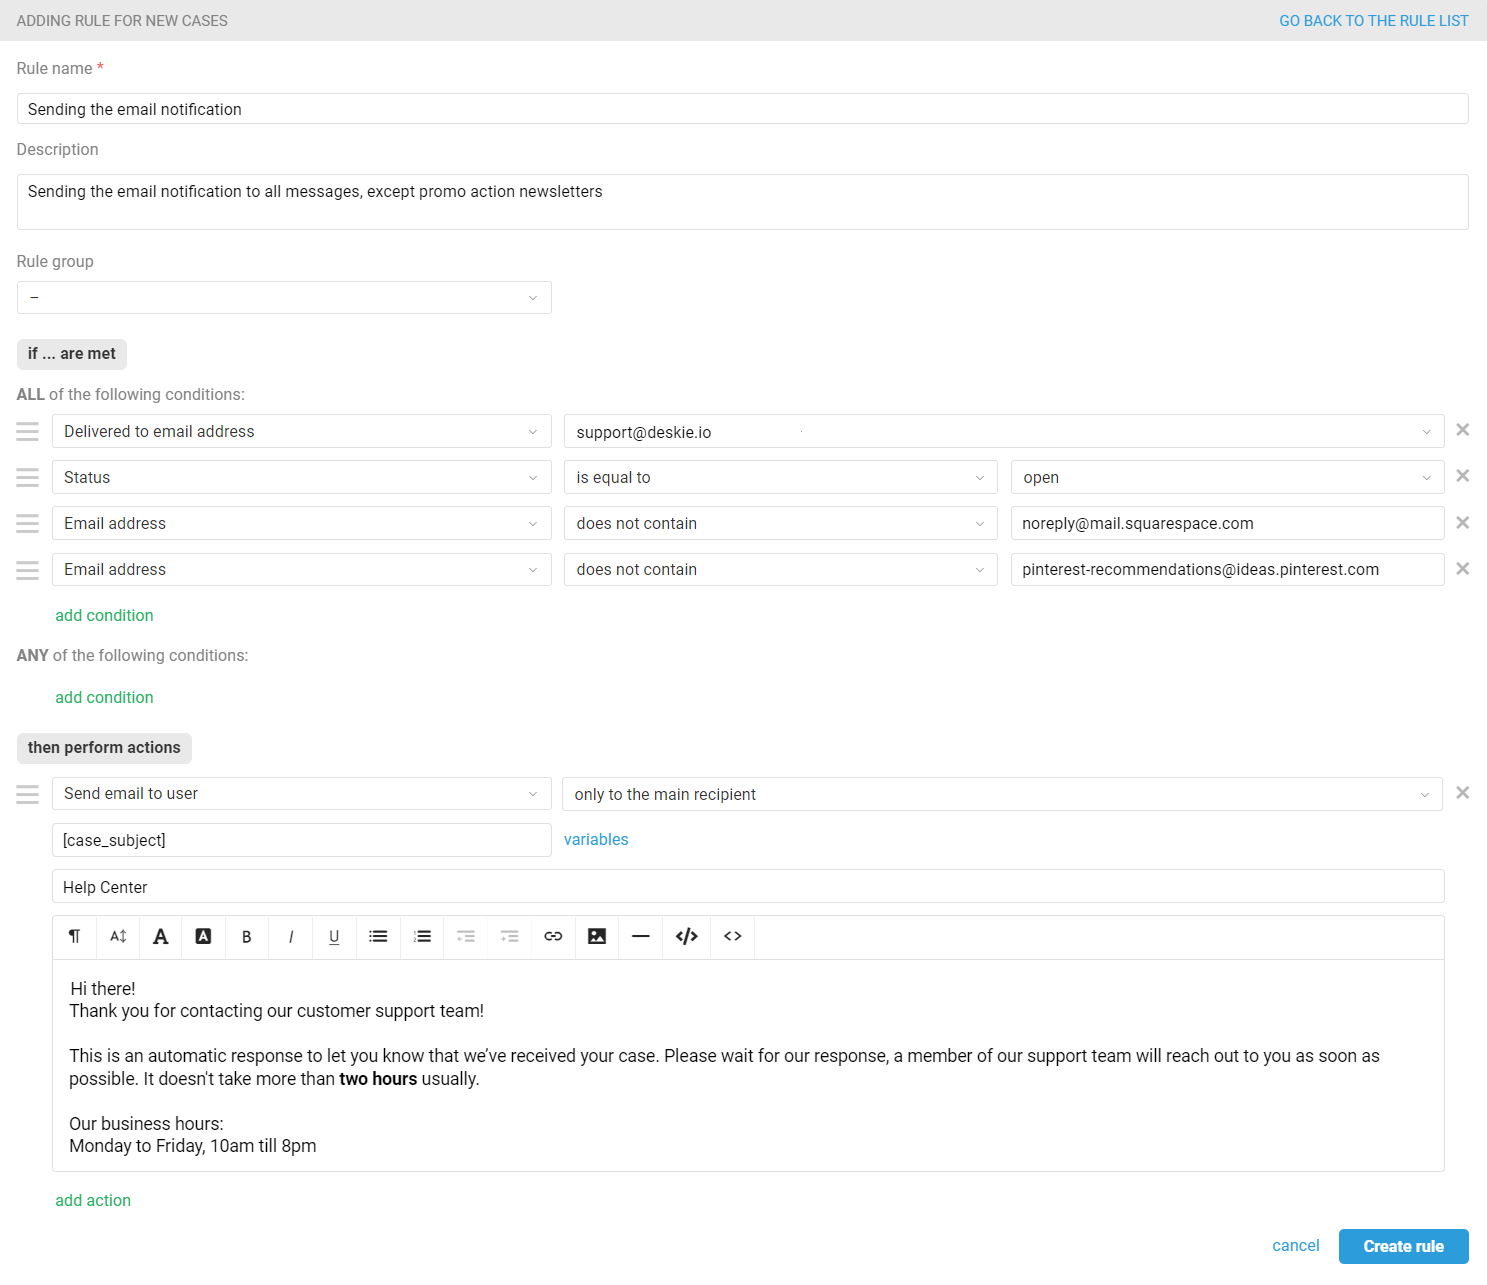Apply italic formatting to the message

(290, 937)
